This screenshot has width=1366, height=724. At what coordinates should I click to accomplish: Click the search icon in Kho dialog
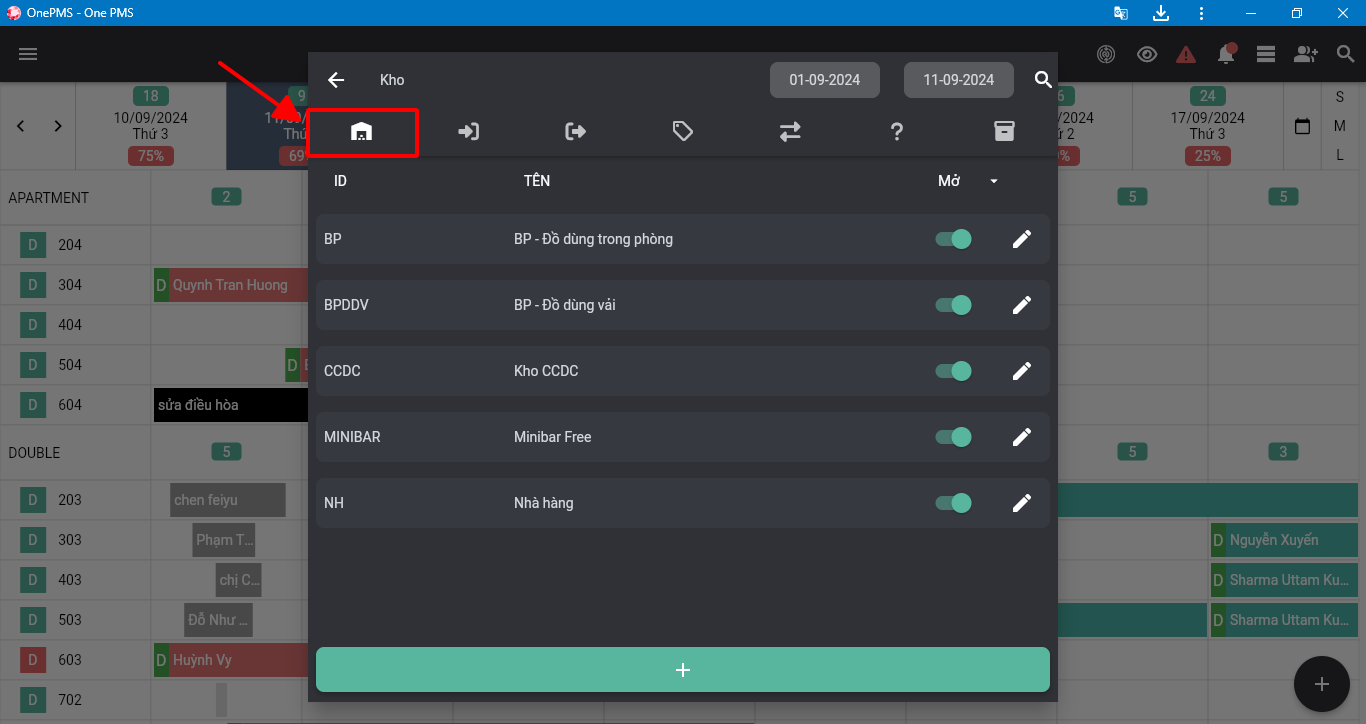[1043, 80]
